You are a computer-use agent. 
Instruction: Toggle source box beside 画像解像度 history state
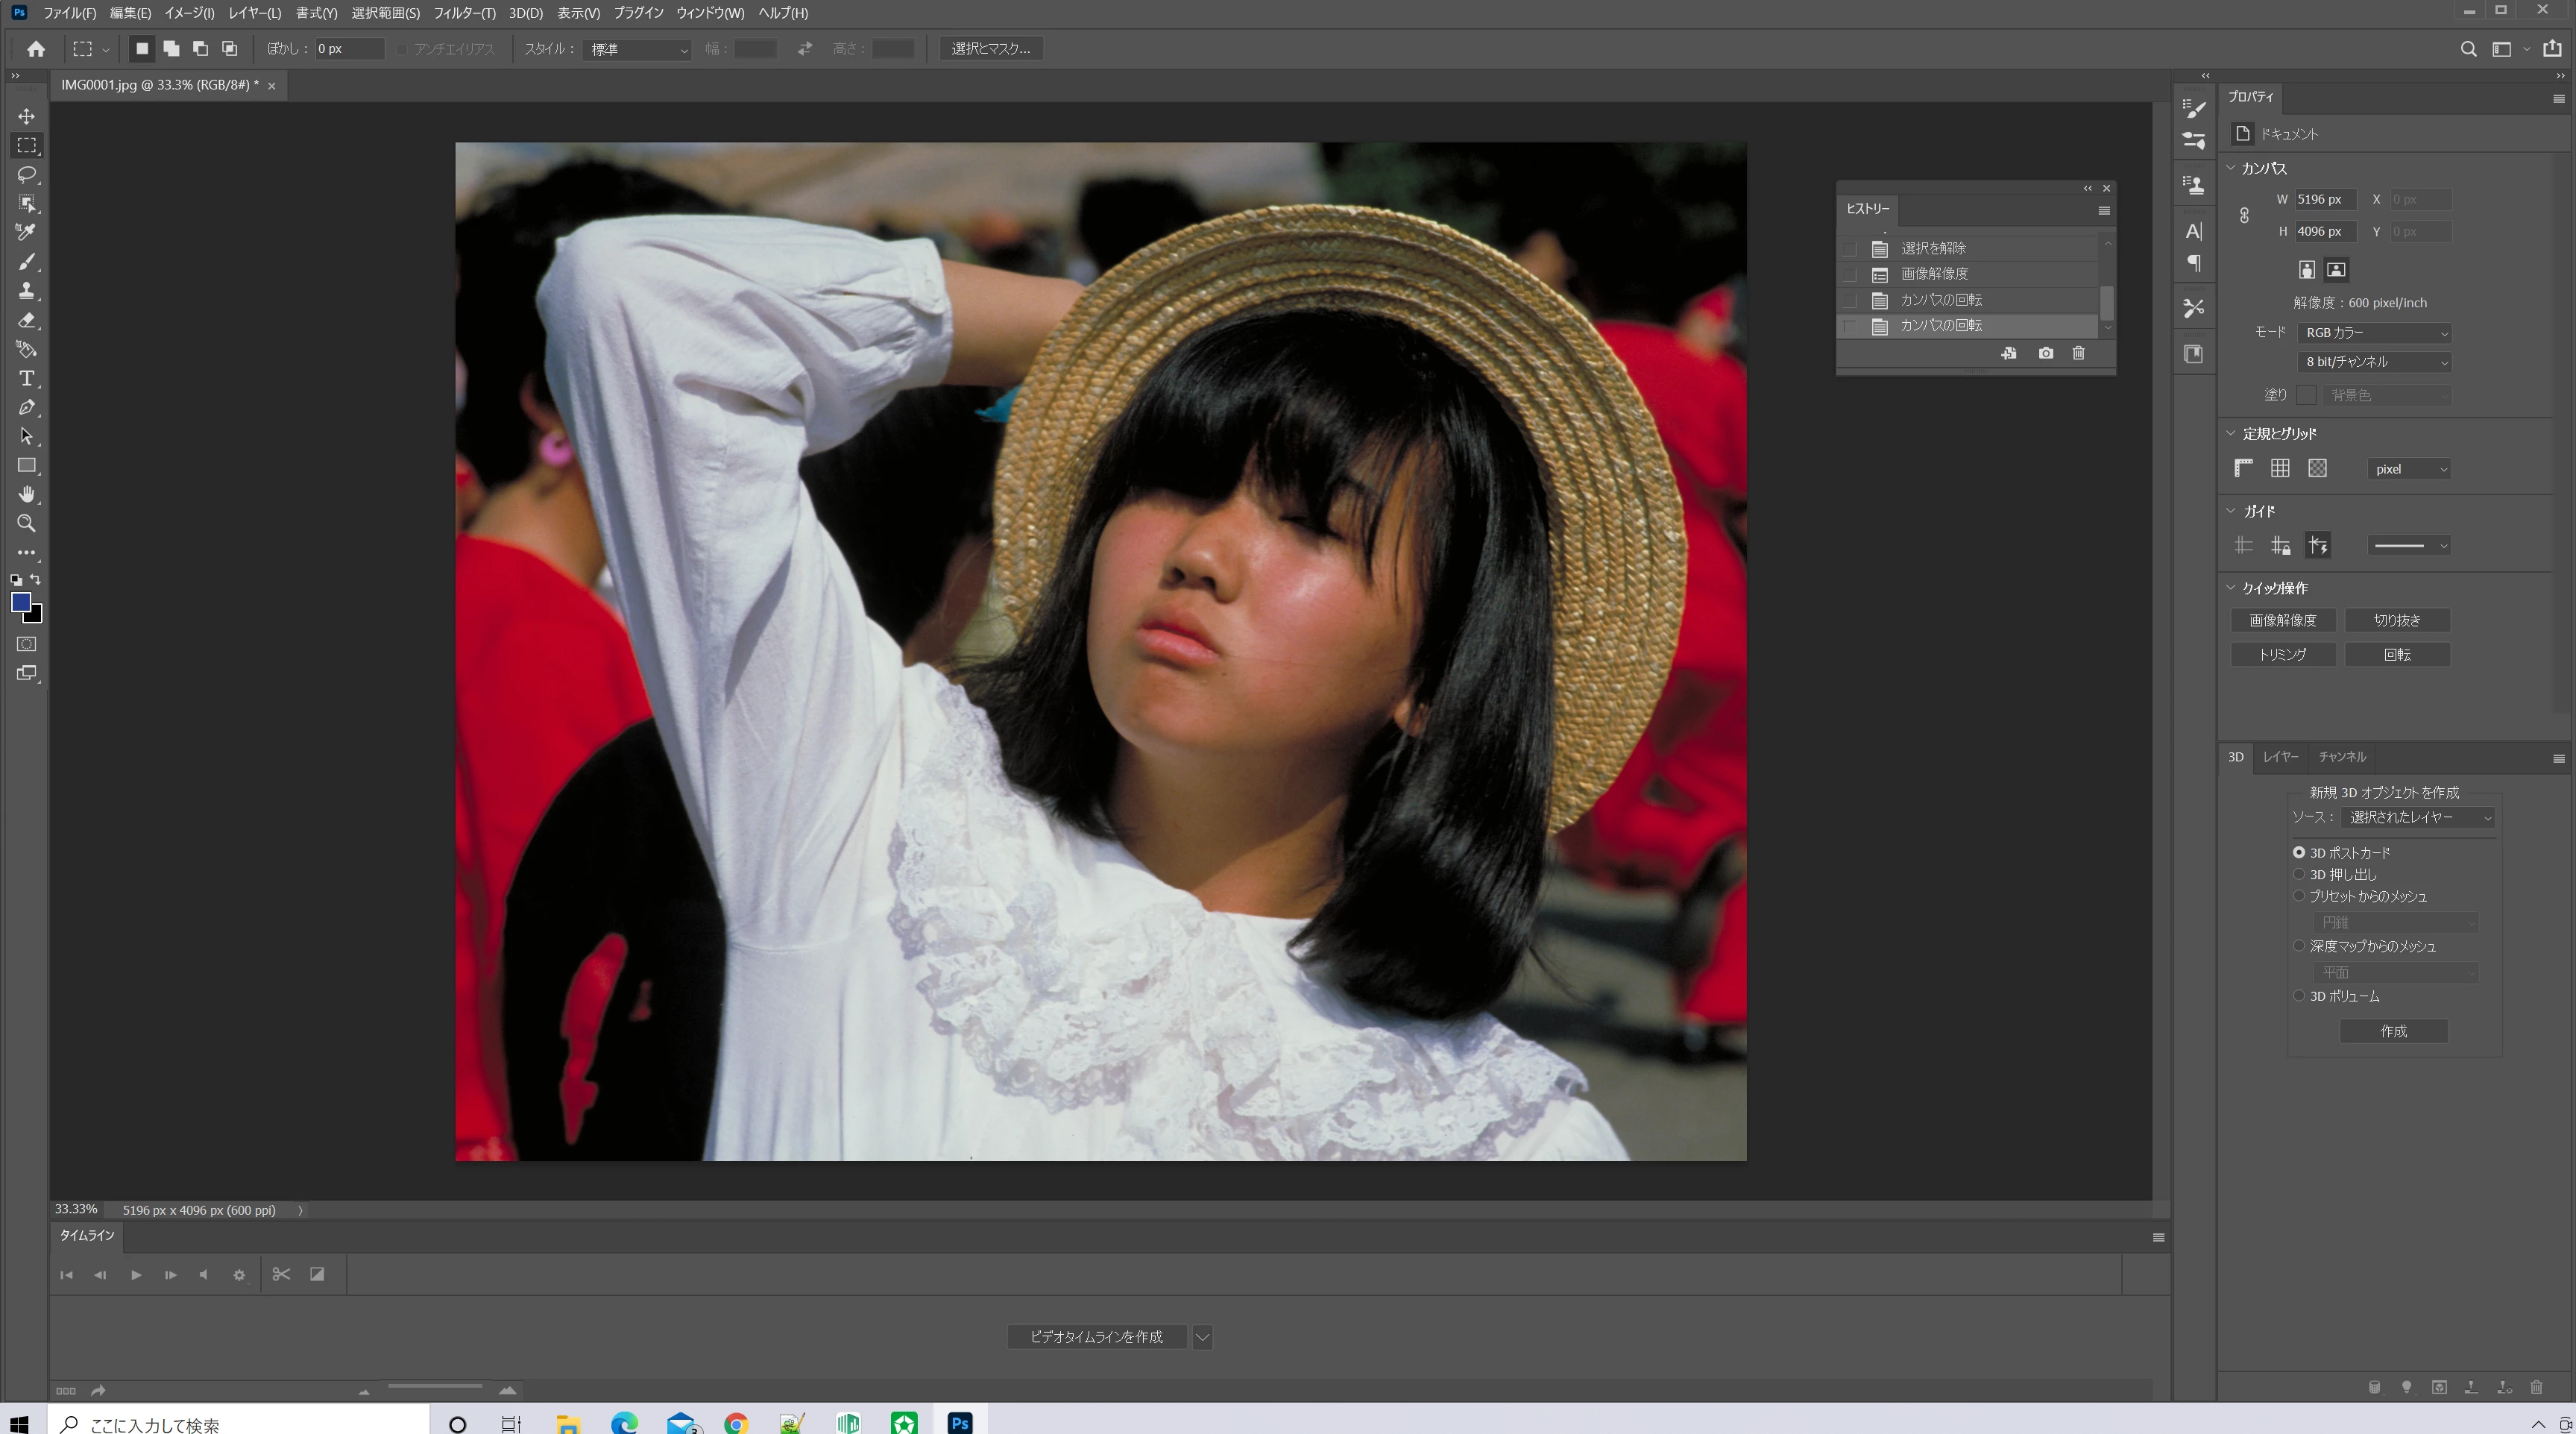click(1849, 274)
